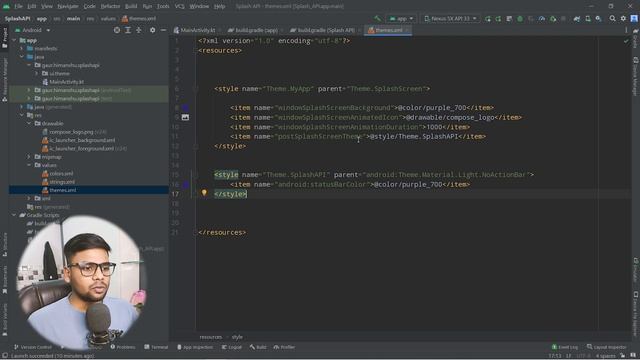Click the user account avatar icon
This screenshot has height=360, width=640.
pos(634,18)
